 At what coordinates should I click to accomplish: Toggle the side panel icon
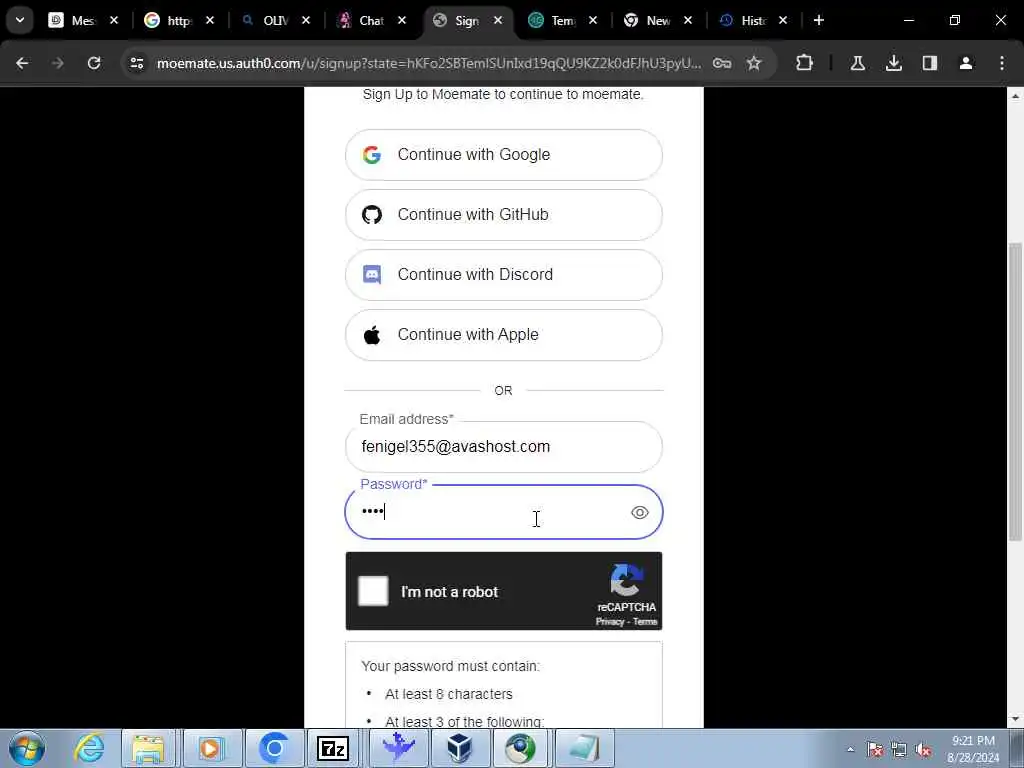pyautogui.click(x=930, y=63)
